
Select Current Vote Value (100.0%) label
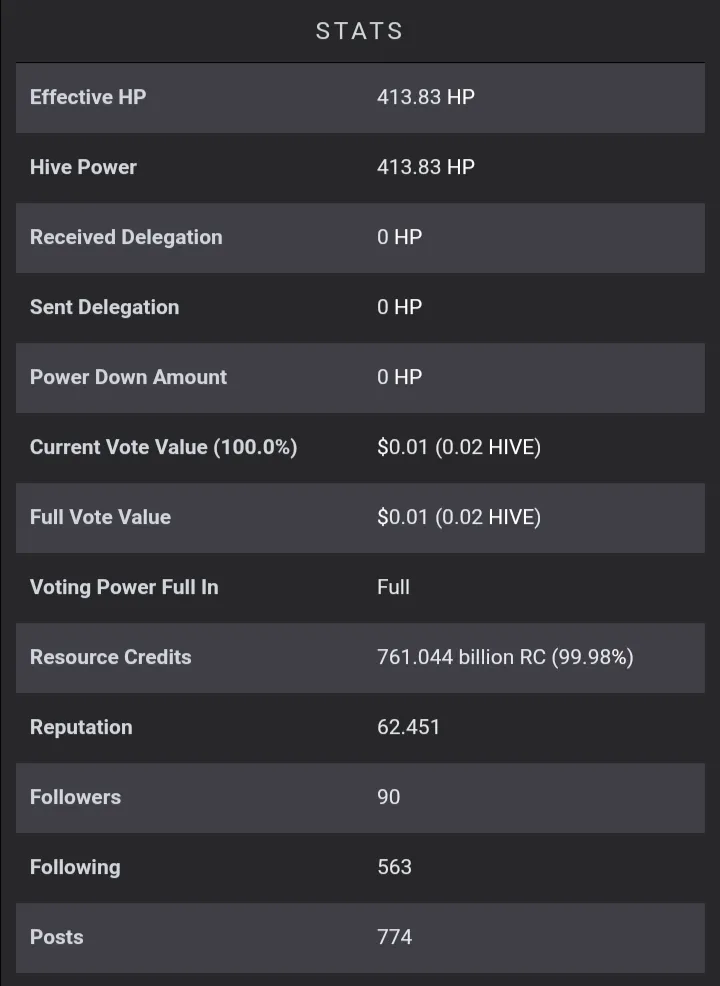pyautogui.click(x=163, y=447)
